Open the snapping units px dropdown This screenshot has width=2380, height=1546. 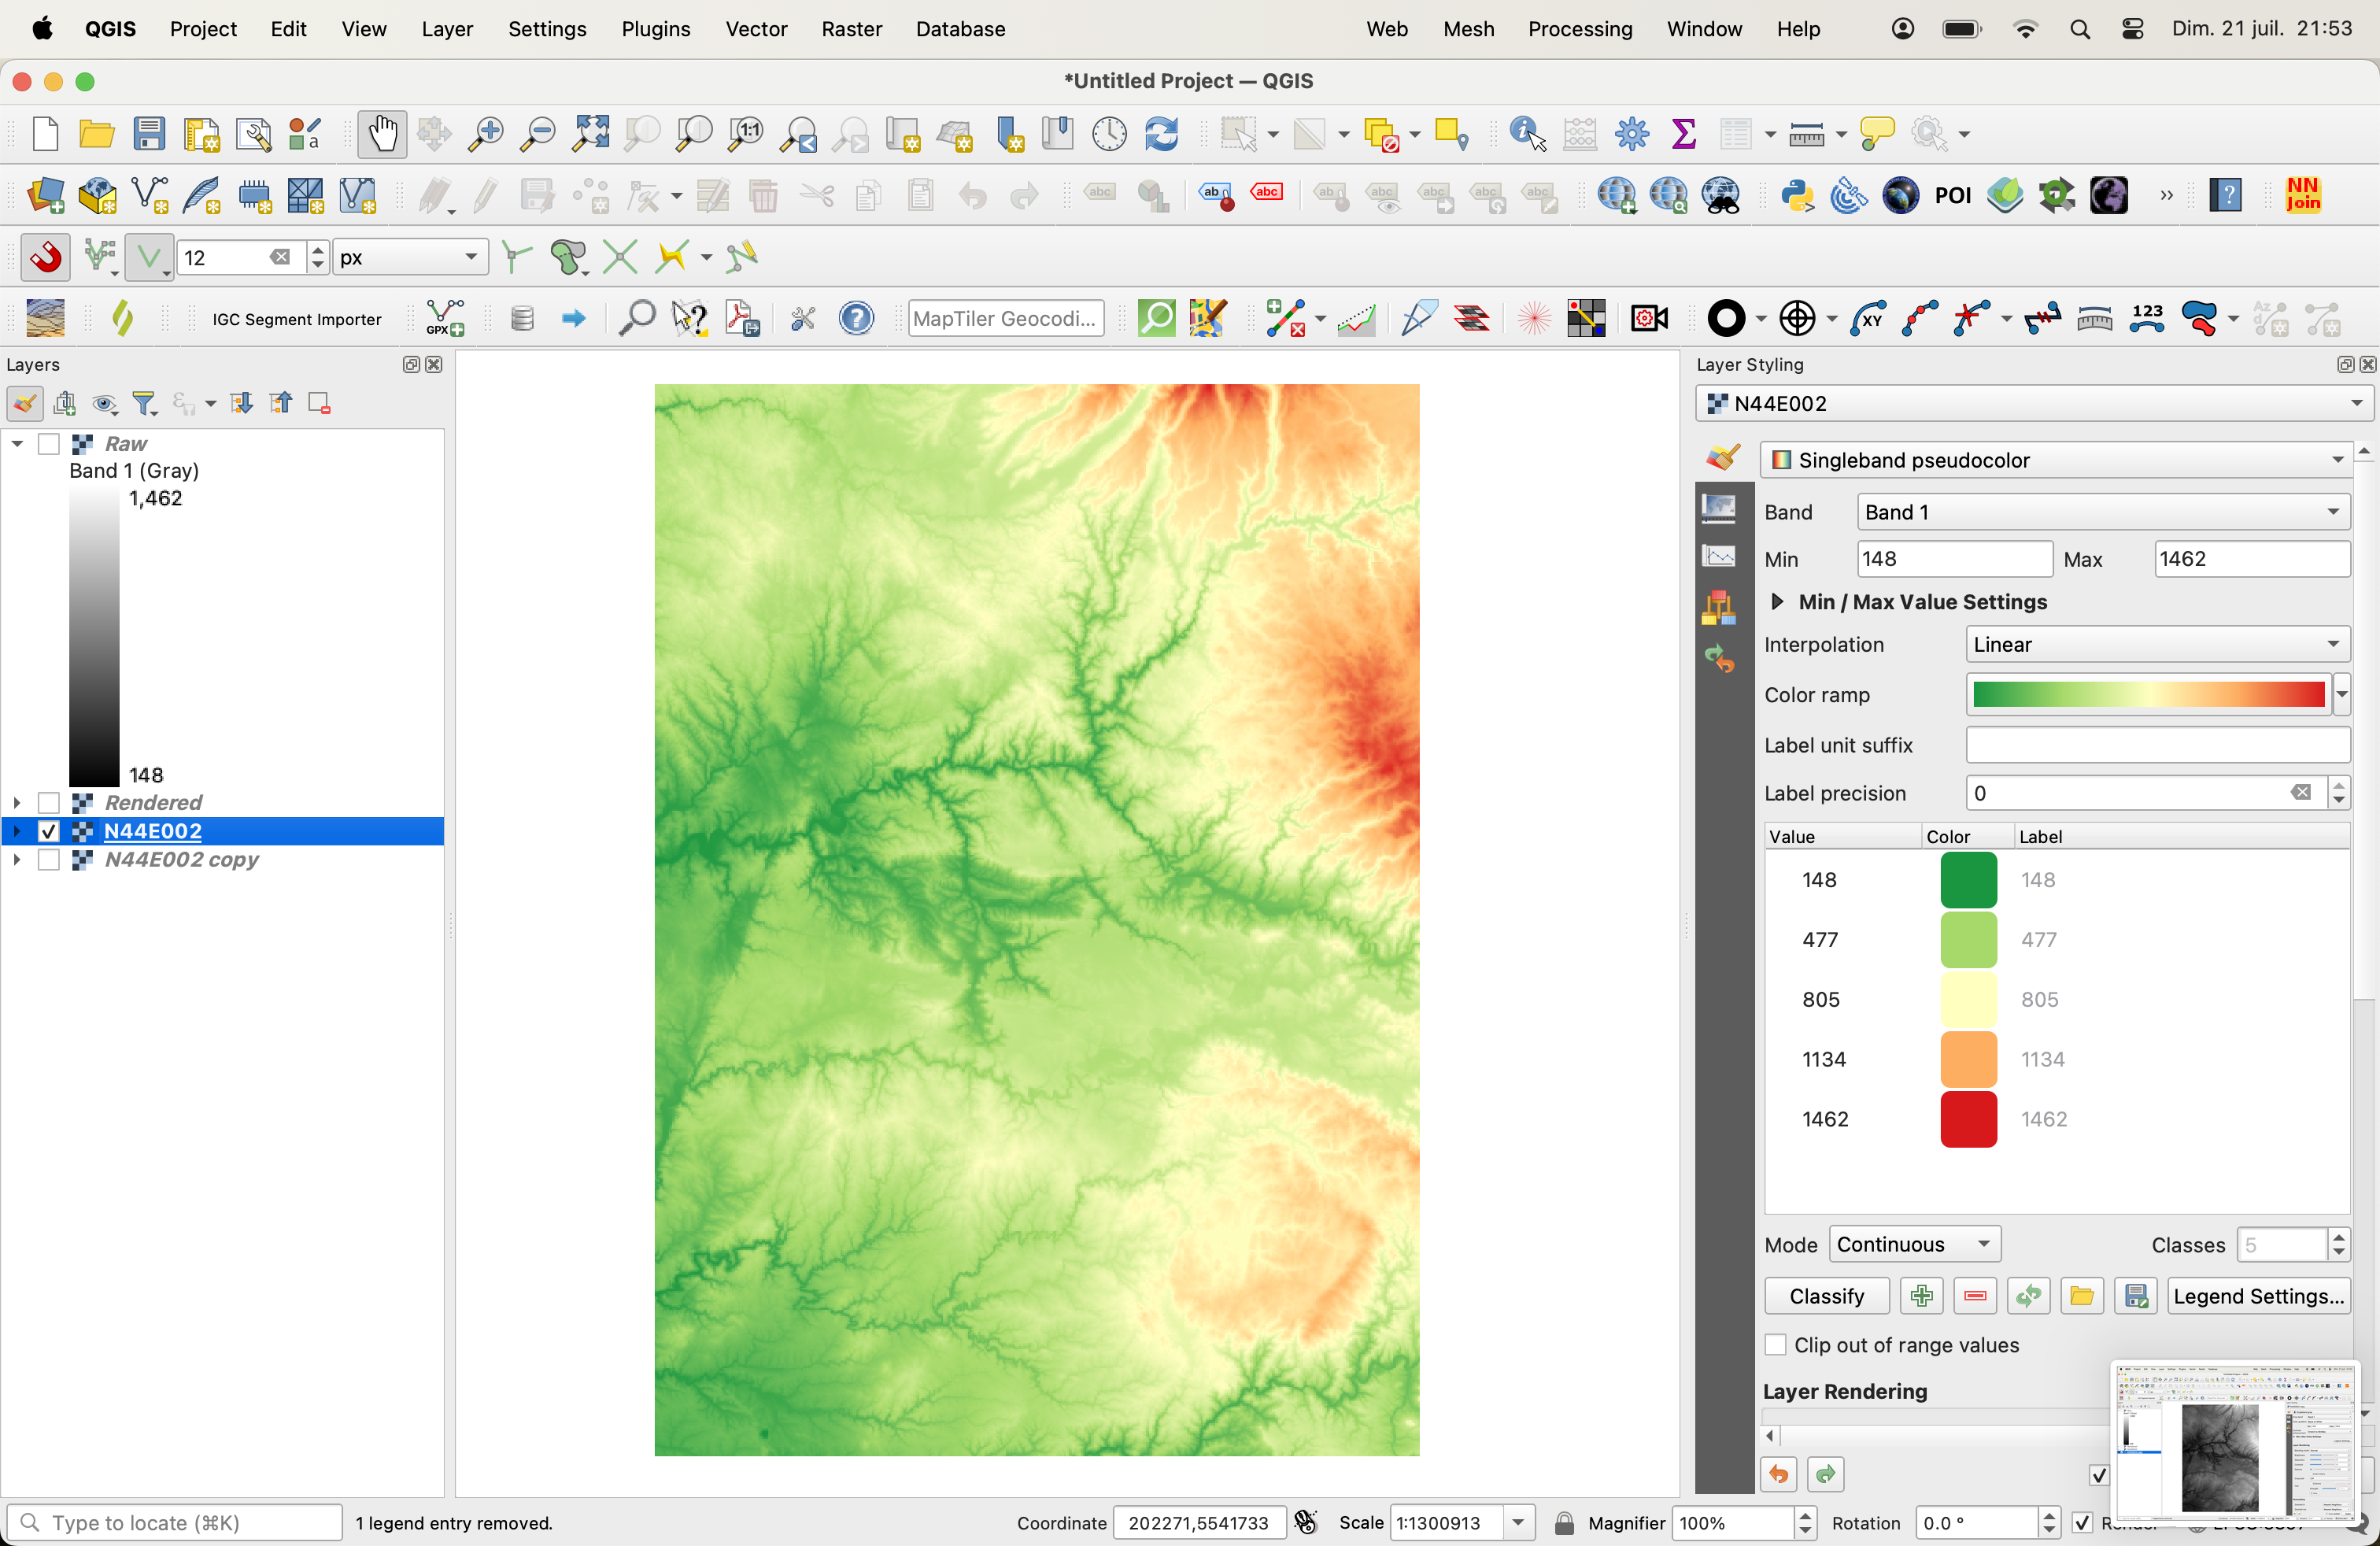coord(410,258)
